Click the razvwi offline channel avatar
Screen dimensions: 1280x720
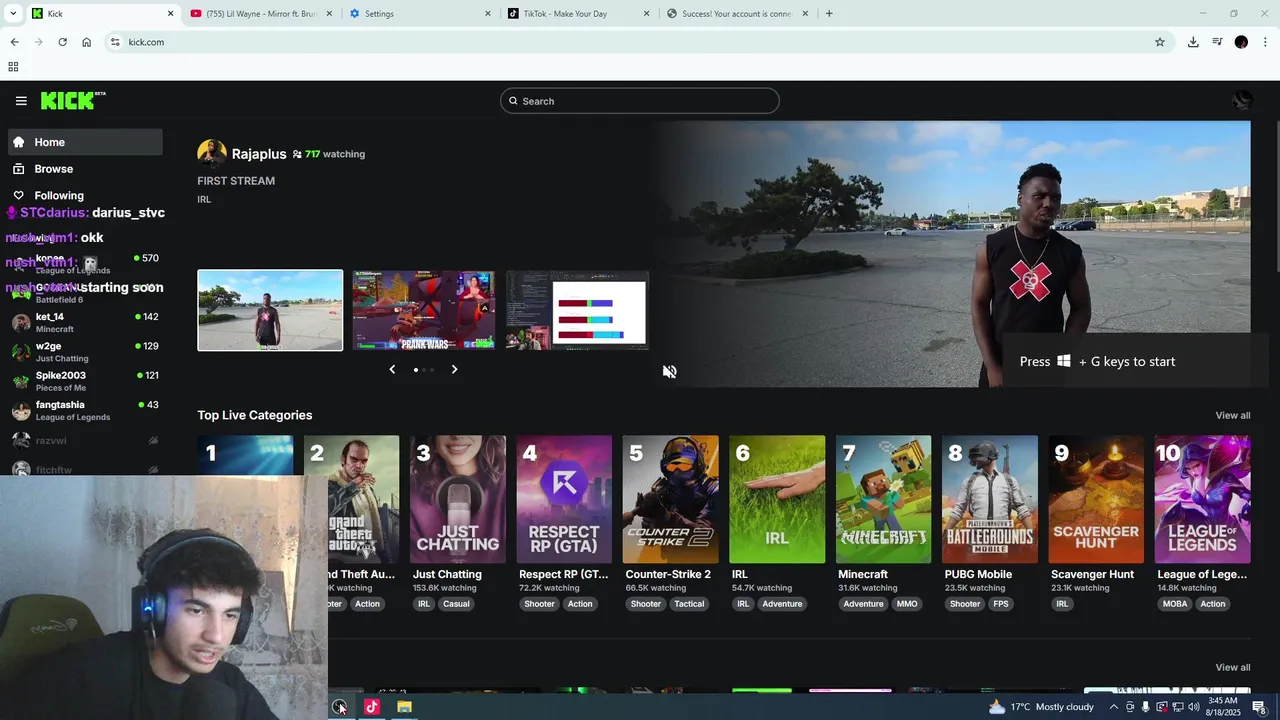click(x=21, y=440)
